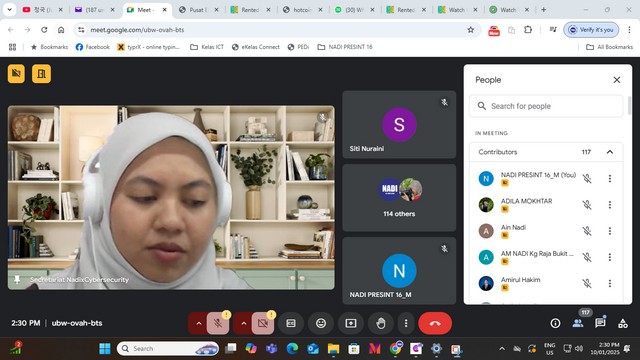Click the Verify it's you button
This screenshot has height=360, width=640.
[591, 30]
